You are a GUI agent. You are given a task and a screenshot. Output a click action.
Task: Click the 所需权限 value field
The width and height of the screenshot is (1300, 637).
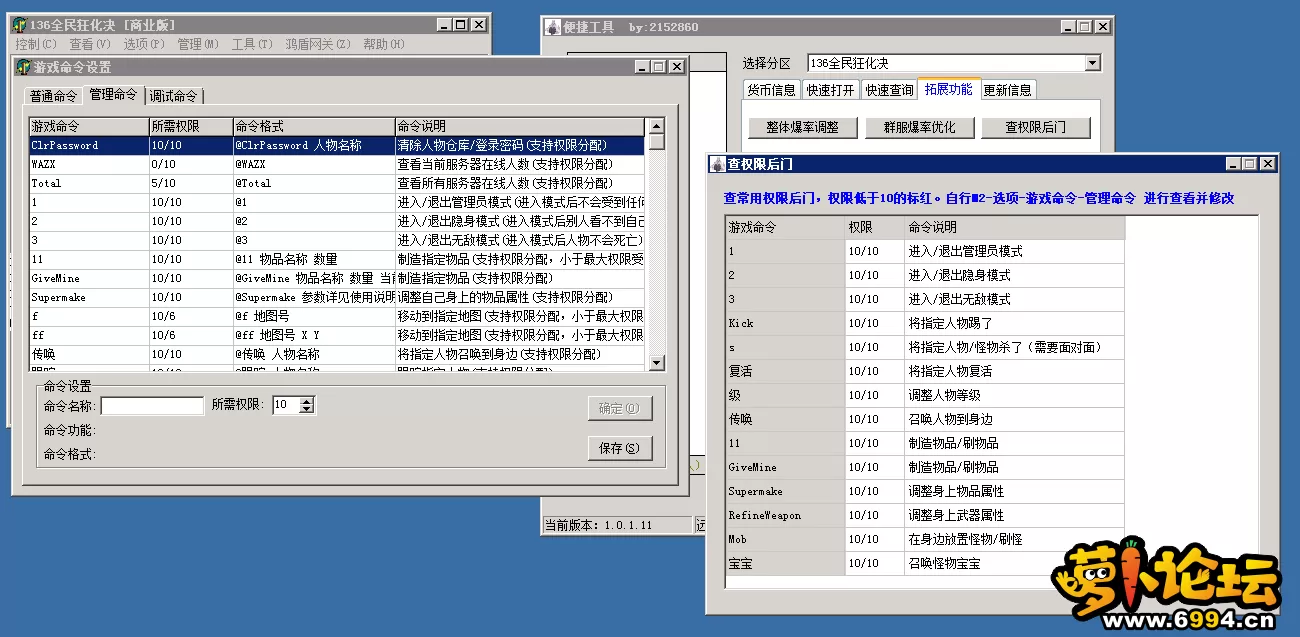(x=286, y=405)
